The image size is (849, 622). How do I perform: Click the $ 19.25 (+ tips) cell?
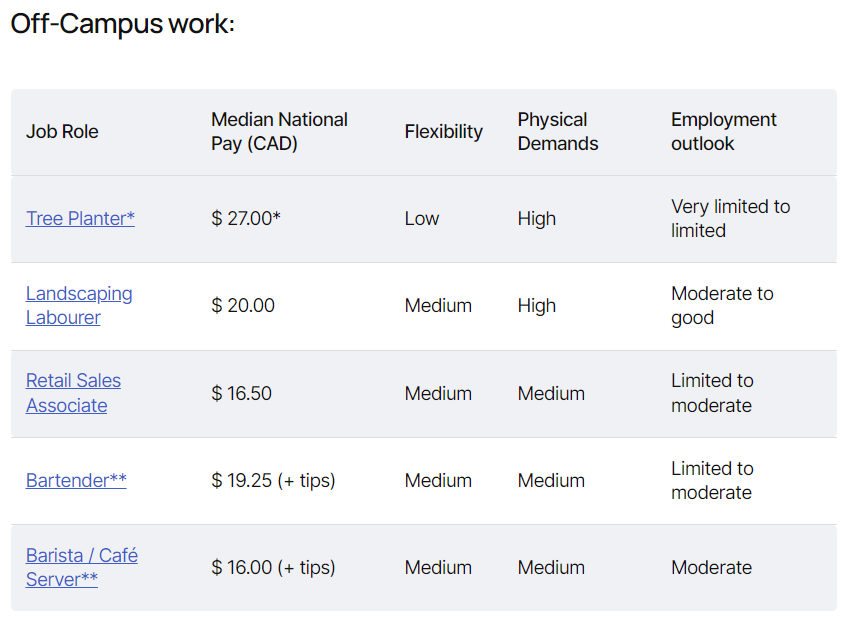[273, 480]
